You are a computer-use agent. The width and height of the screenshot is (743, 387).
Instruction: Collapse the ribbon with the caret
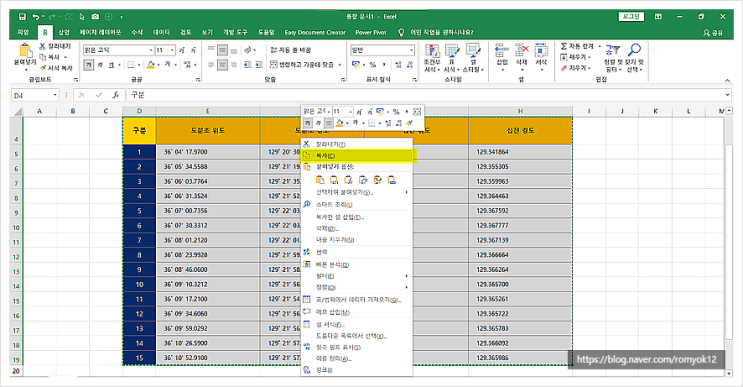728,81
